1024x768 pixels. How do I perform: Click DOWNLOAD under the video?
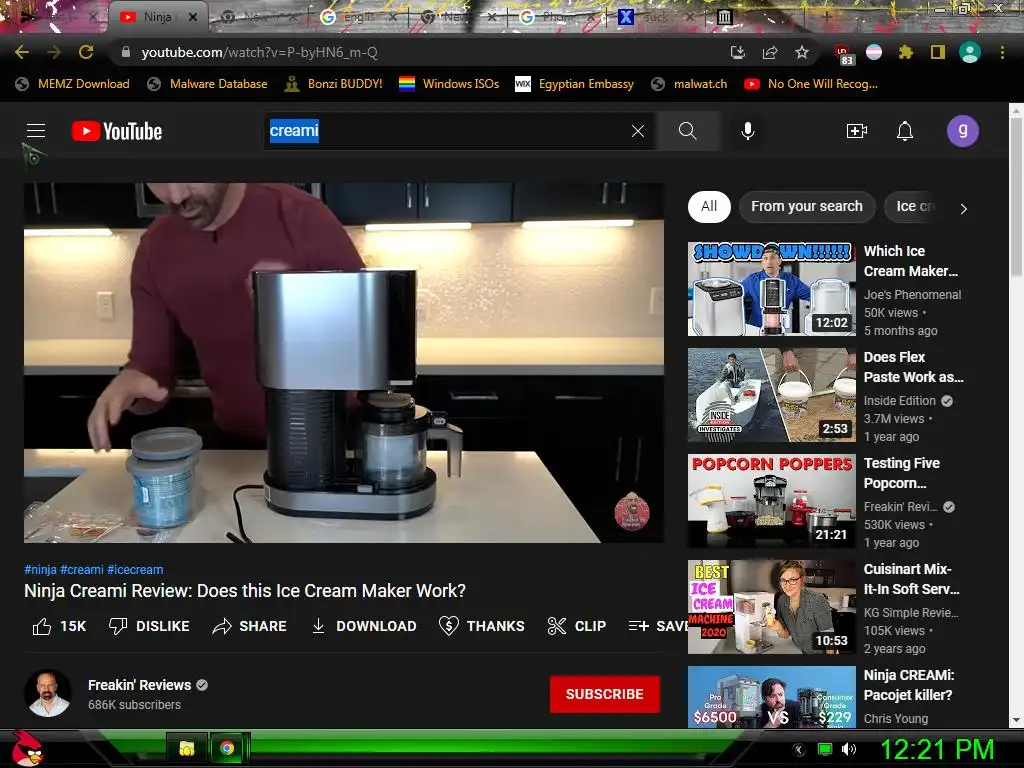[x=364, y=626]
